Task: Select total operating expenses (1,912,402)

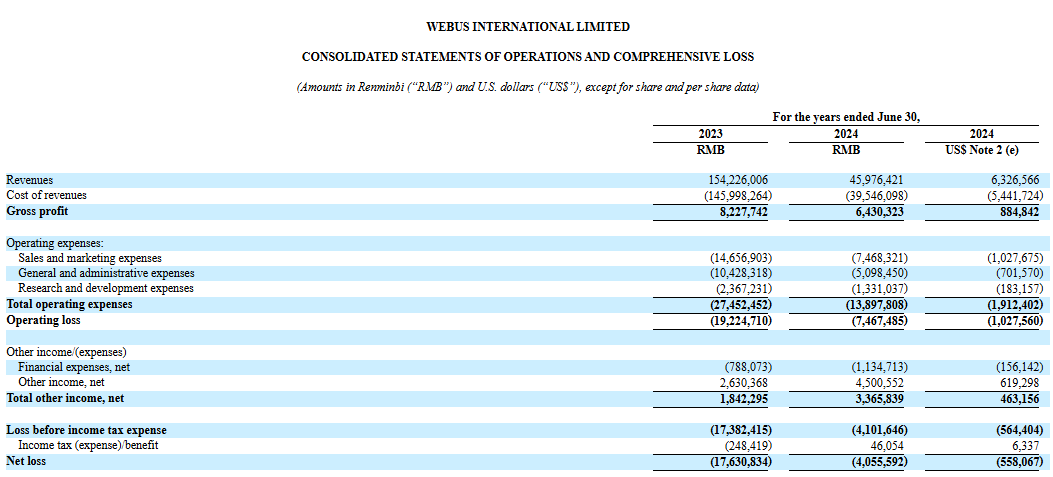Action: coord(1015,304)
